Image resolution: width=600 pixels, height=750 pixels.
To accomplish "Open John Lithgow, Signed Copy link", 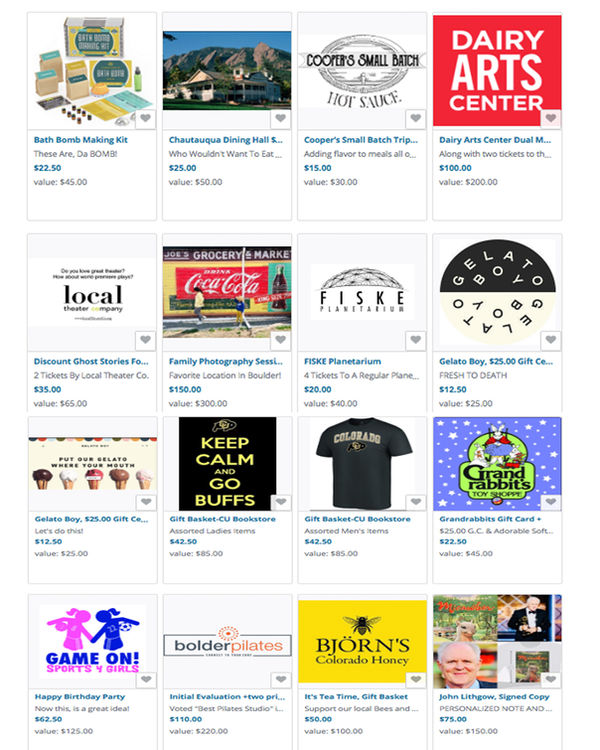I will [494, 697].
